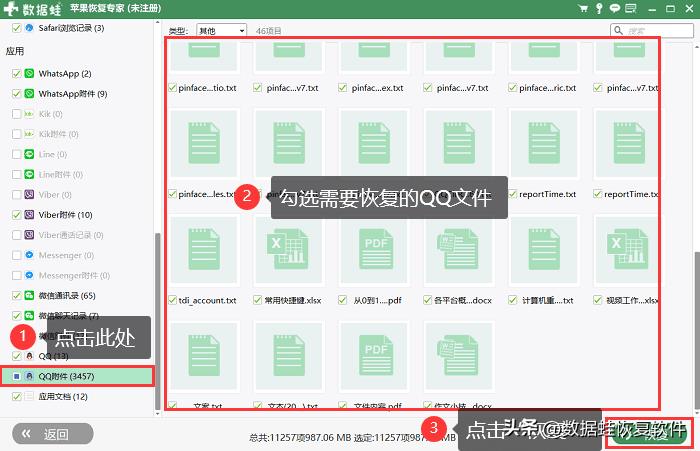The image size is (700, 451).
Task: Uncheck the tdi_account.txt checkbox
Action: tap(172, 300)
